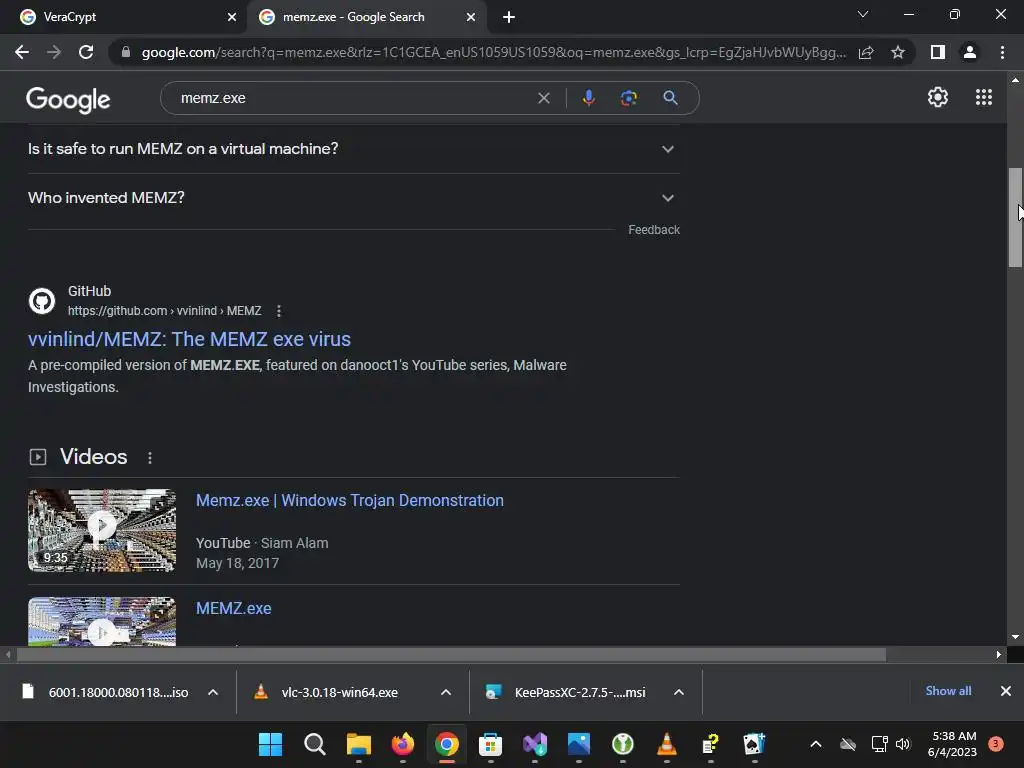The image size is (1024, 768).
Task: Reload the Google search page
Action: (x=86, y=52)
